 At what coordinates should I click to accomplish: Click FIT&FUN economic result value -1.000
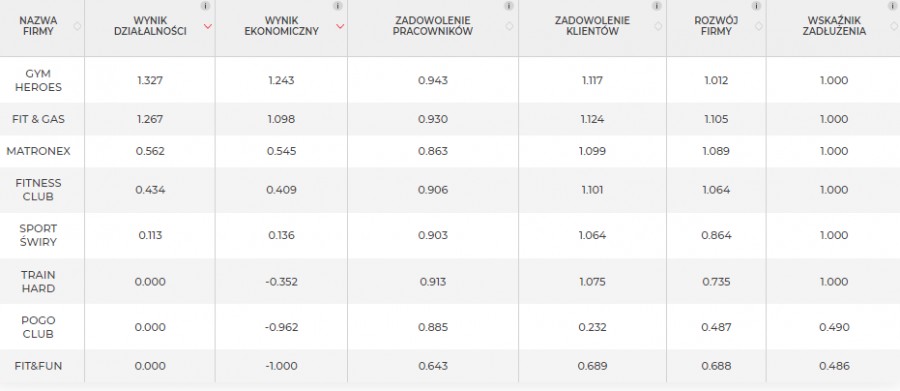281,366
